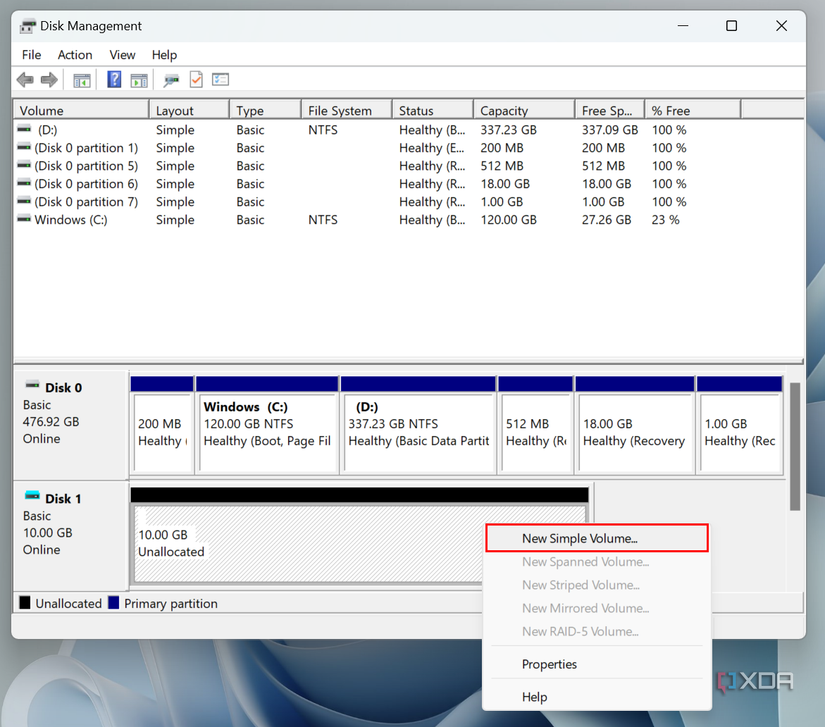Sort by the Capacity column header

click(x=524, y=110)
